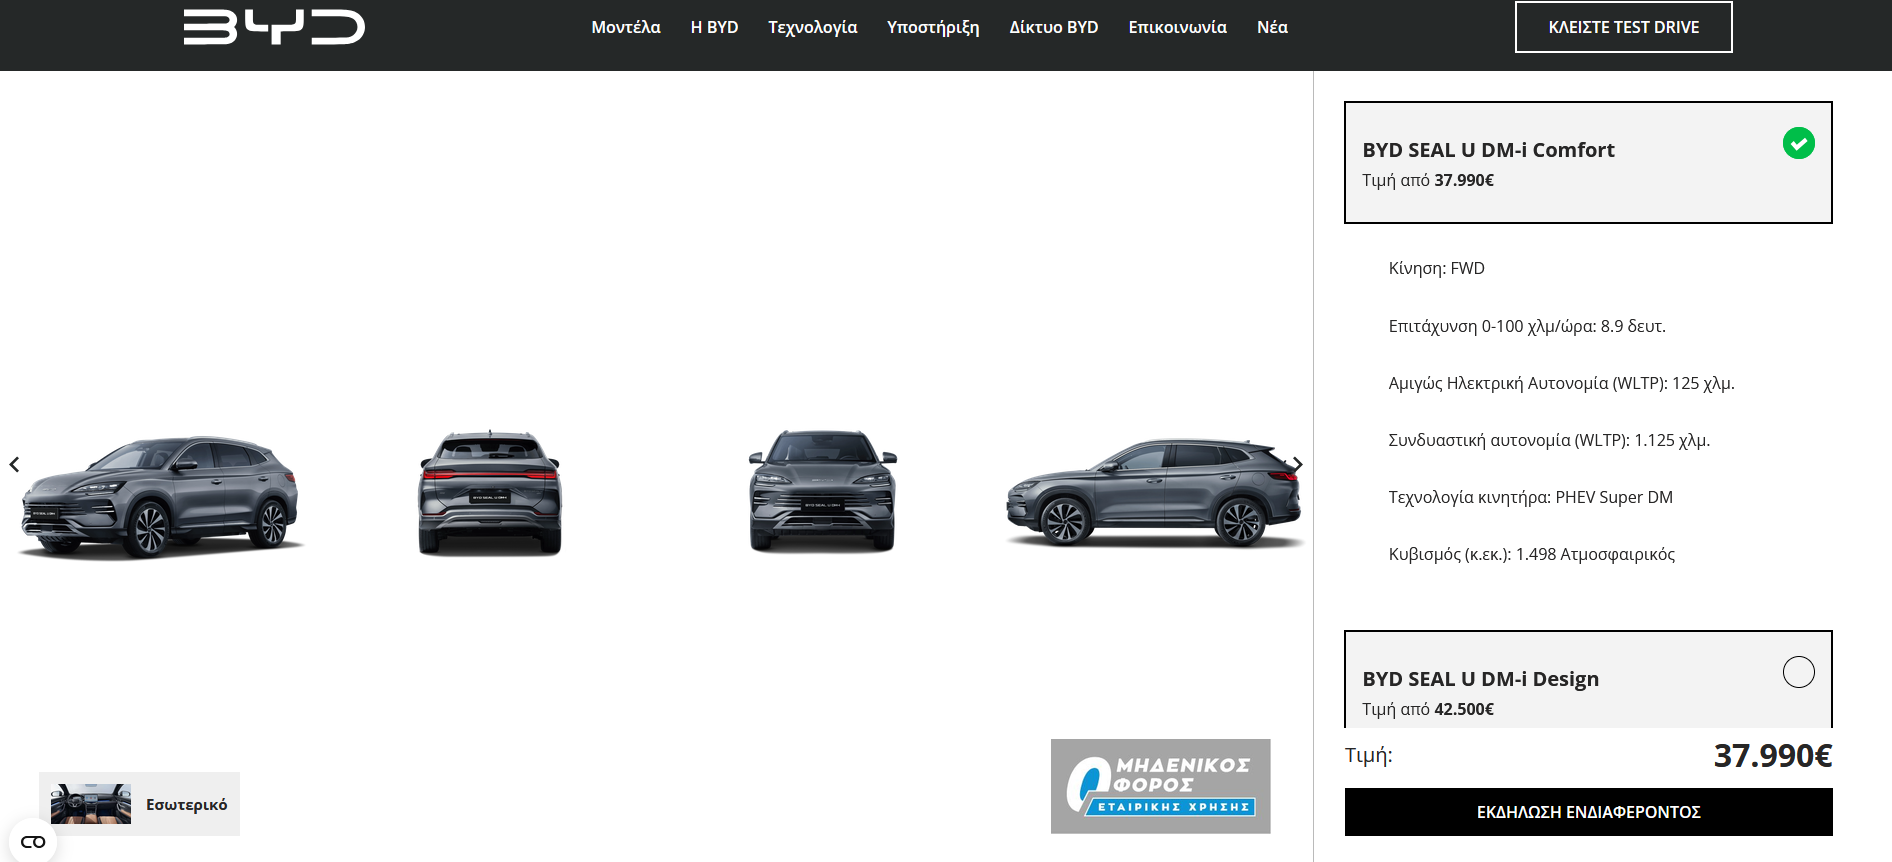Click the 'Επιτάχυνση 0-100' spec line
This screenshot has width=1892, height=862.
[x=1527, y=326]
